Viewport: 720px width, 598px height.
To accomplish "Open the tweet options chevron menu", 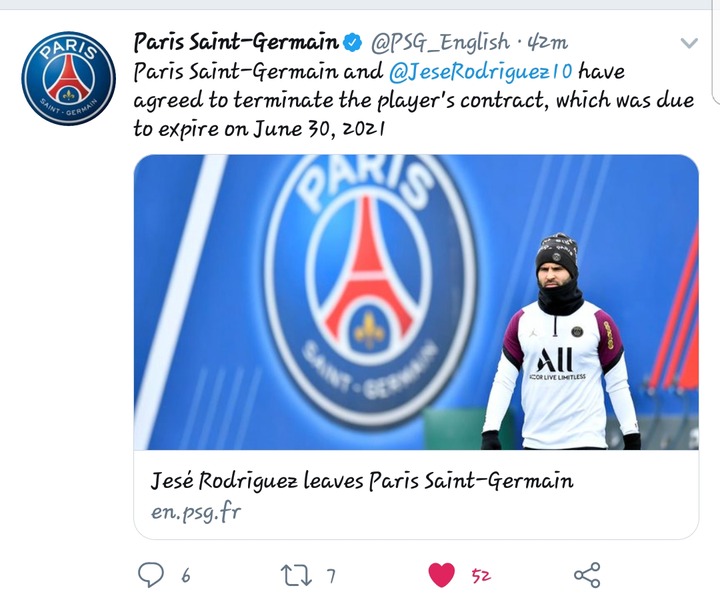I will [689, 43].
